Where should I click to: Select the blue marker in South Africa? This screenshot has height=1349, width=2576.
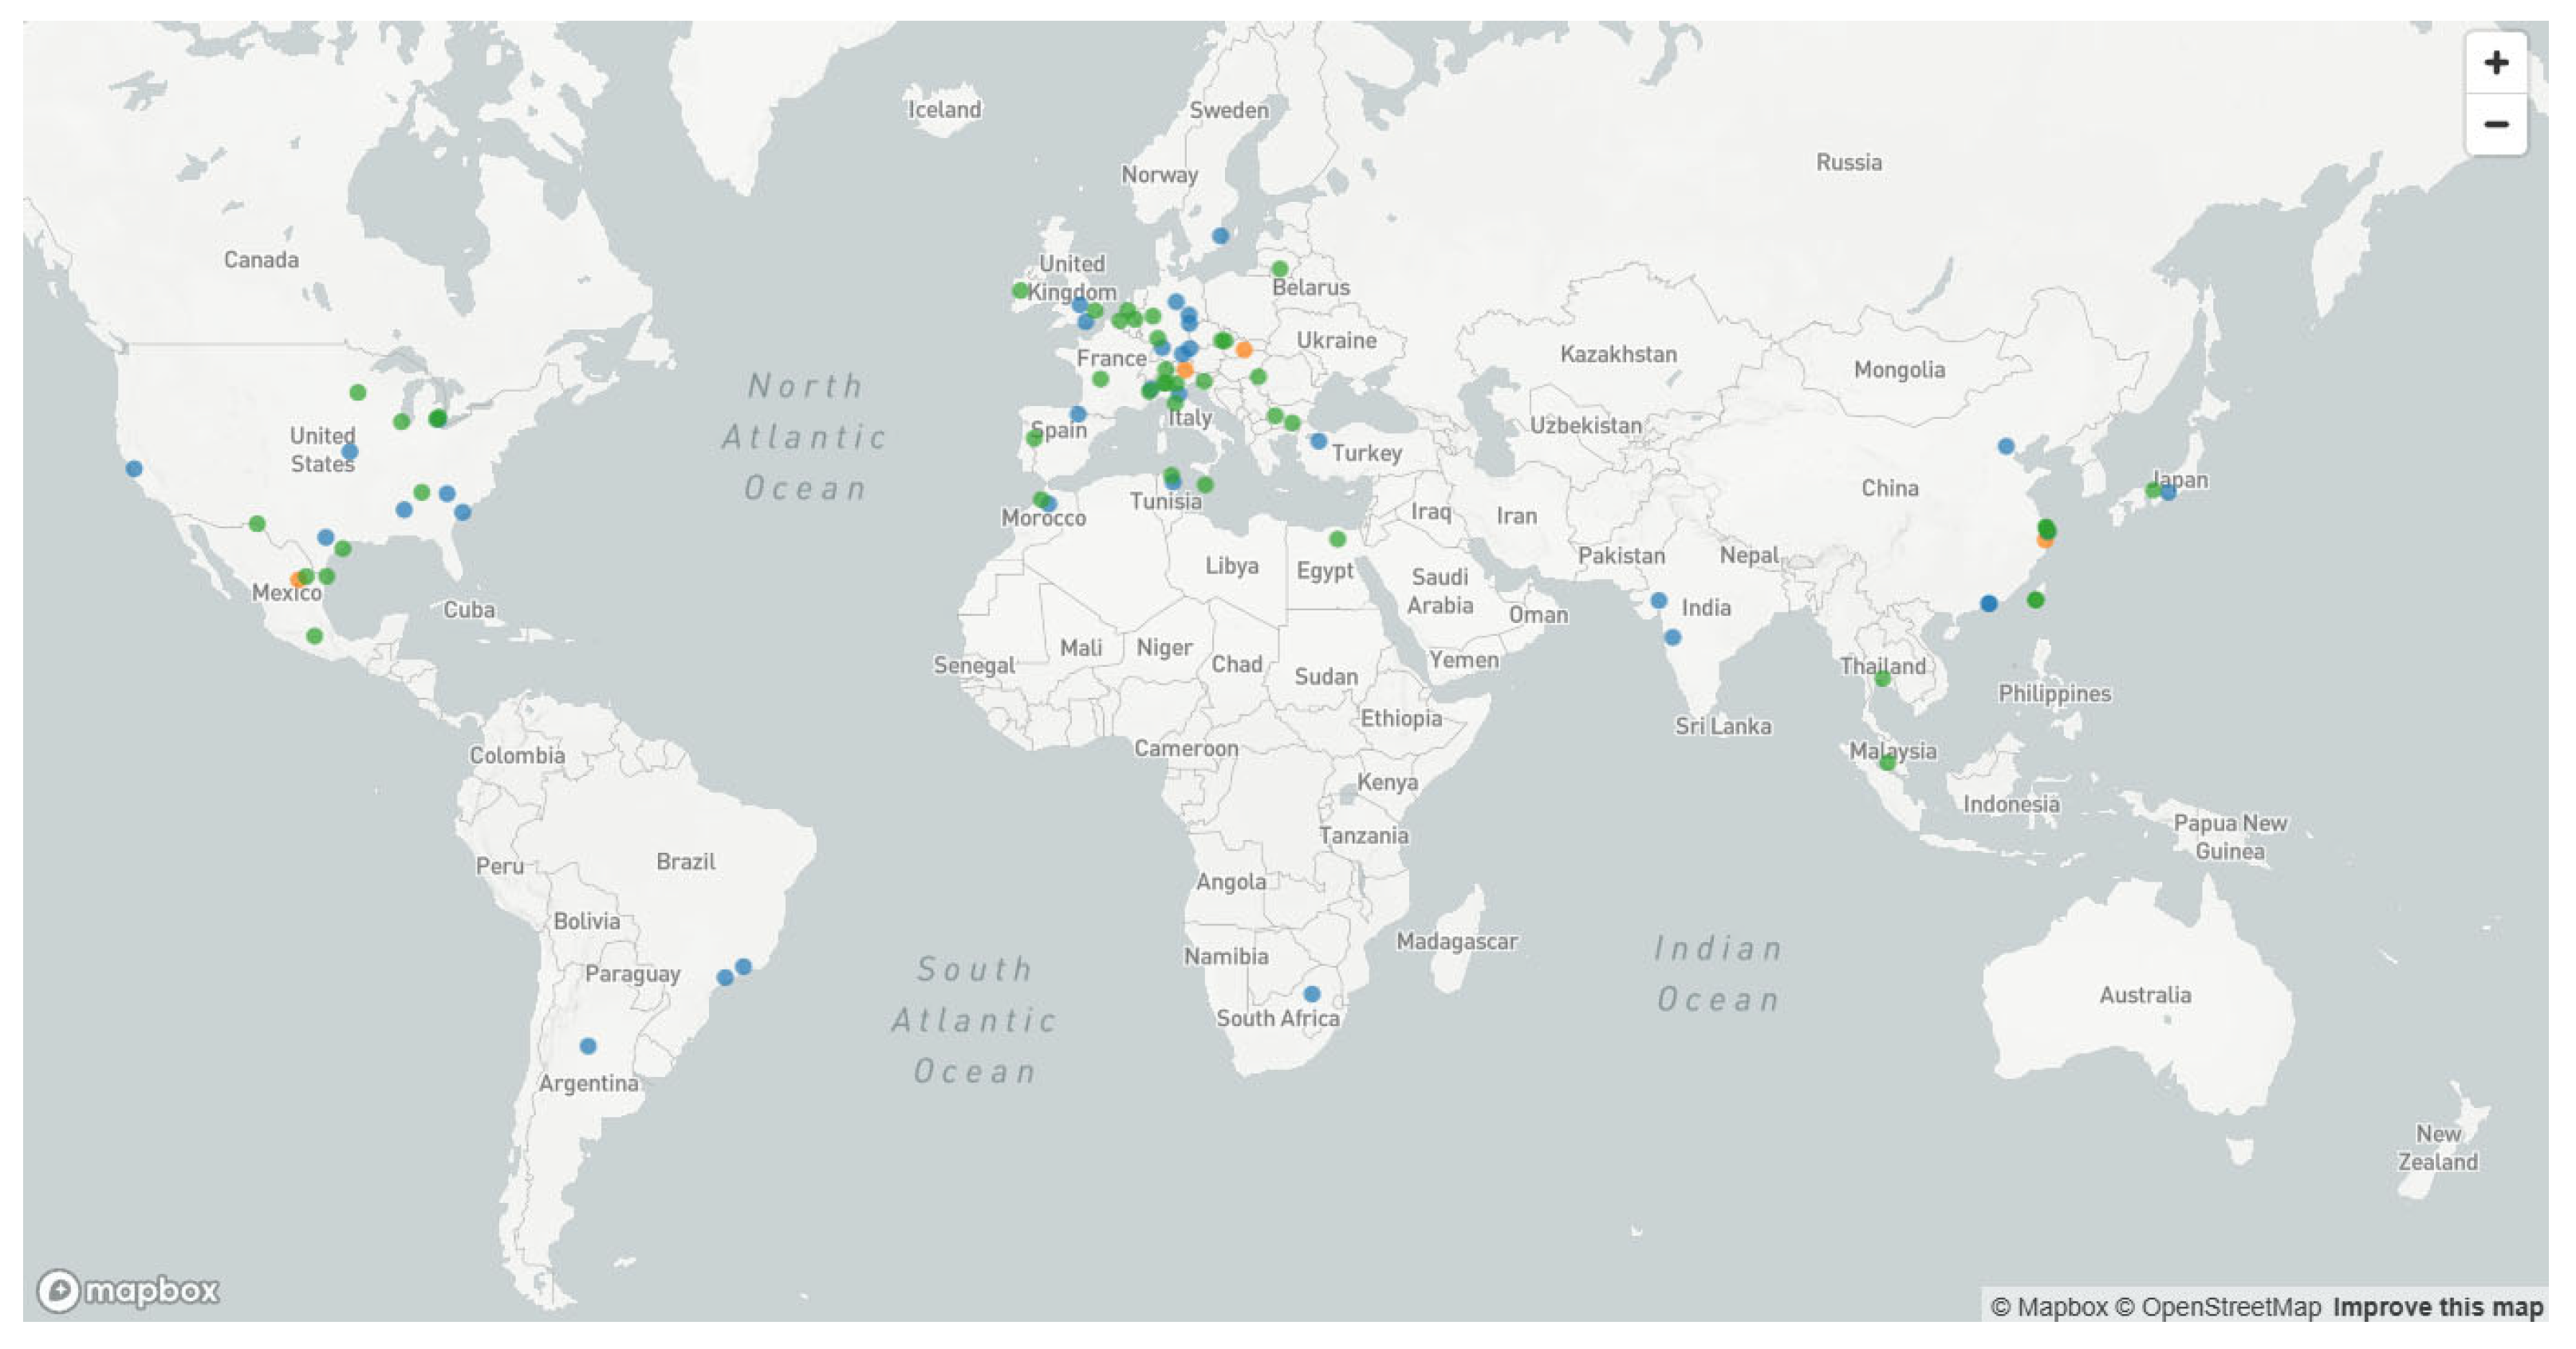click(1311, 994)
